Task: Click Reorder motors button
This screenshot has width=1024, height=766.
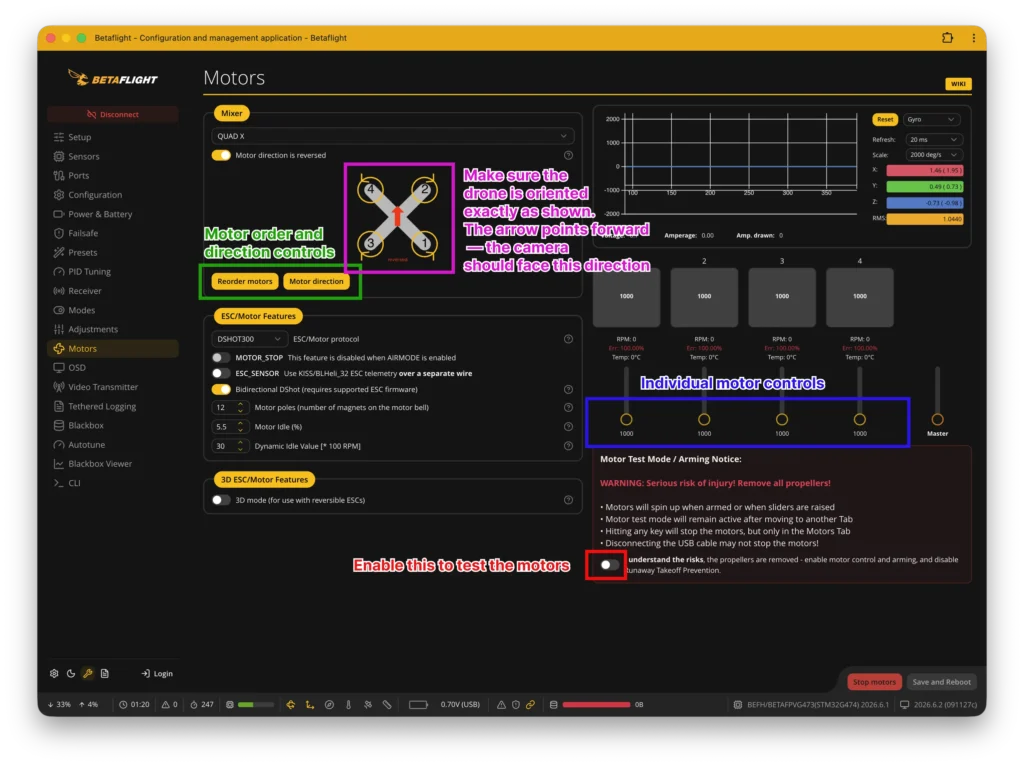Action: click(x=245, y=281)
